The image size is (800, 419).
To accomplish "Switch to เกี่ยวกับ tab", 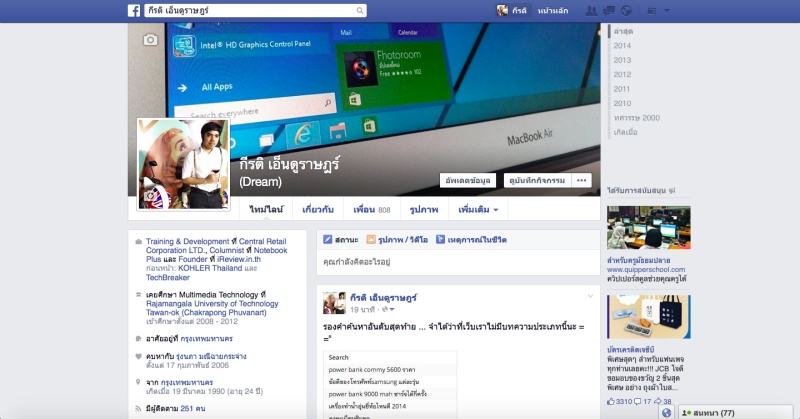I will pyautogui.click(x=318, y=209).
